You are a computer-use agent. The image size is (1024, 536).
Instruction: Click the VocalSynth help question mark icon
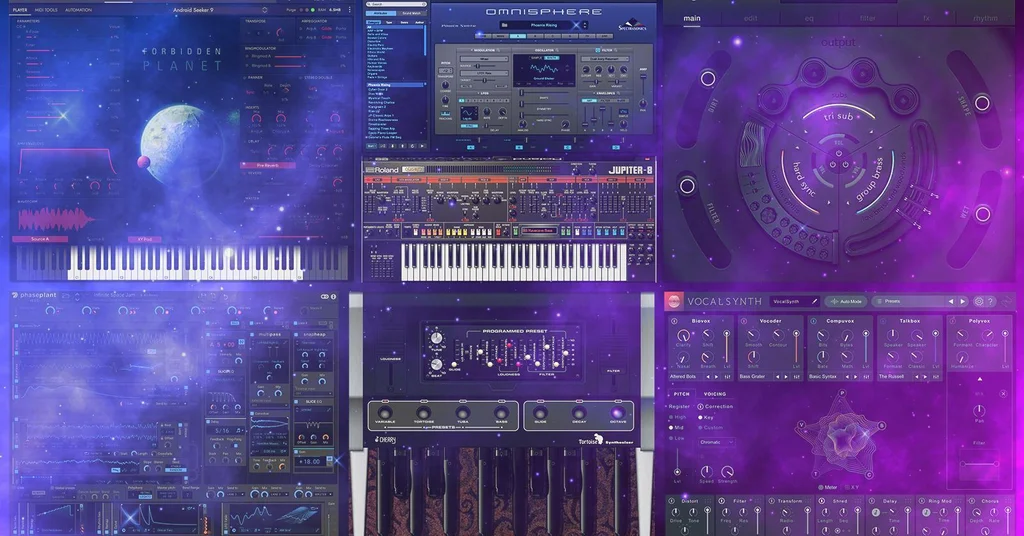pyautogui.click(x=991, y=302)
